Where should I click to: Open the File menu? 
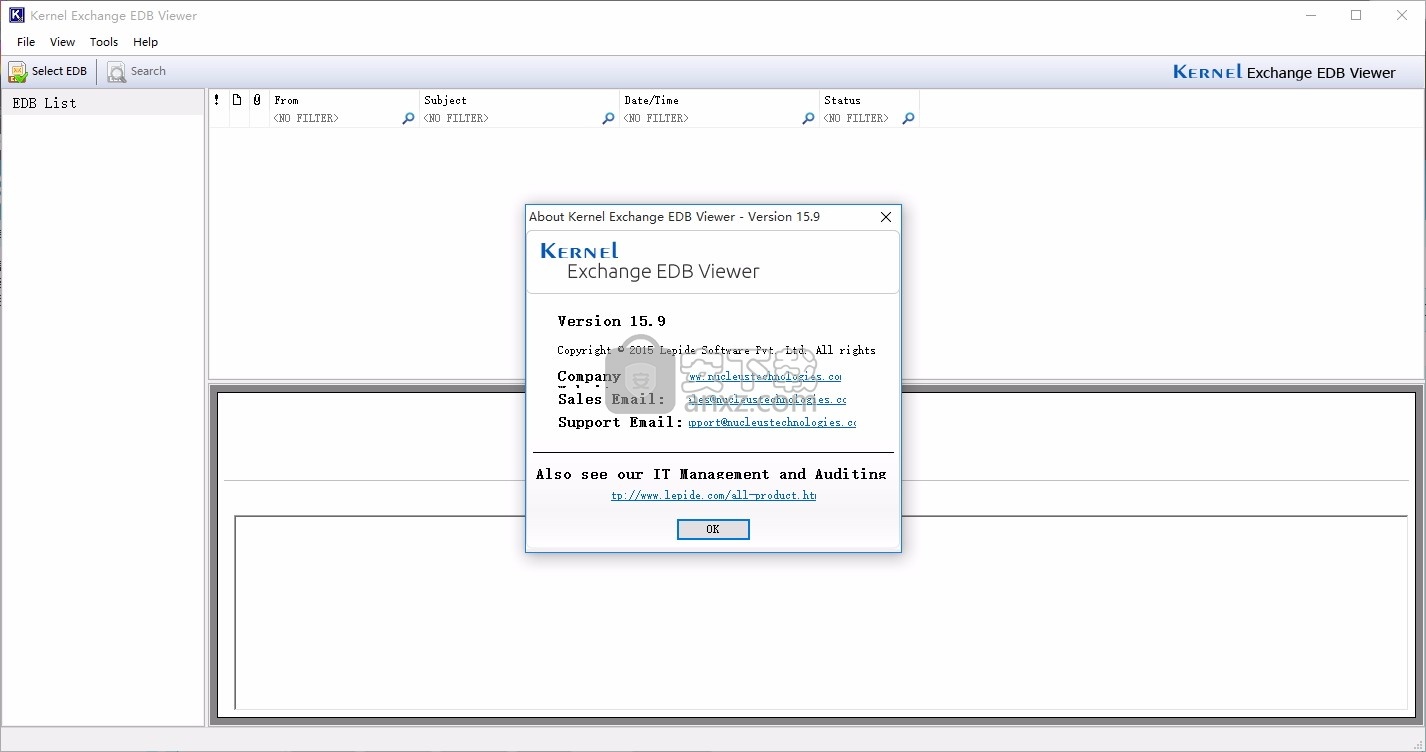[26, 42]
